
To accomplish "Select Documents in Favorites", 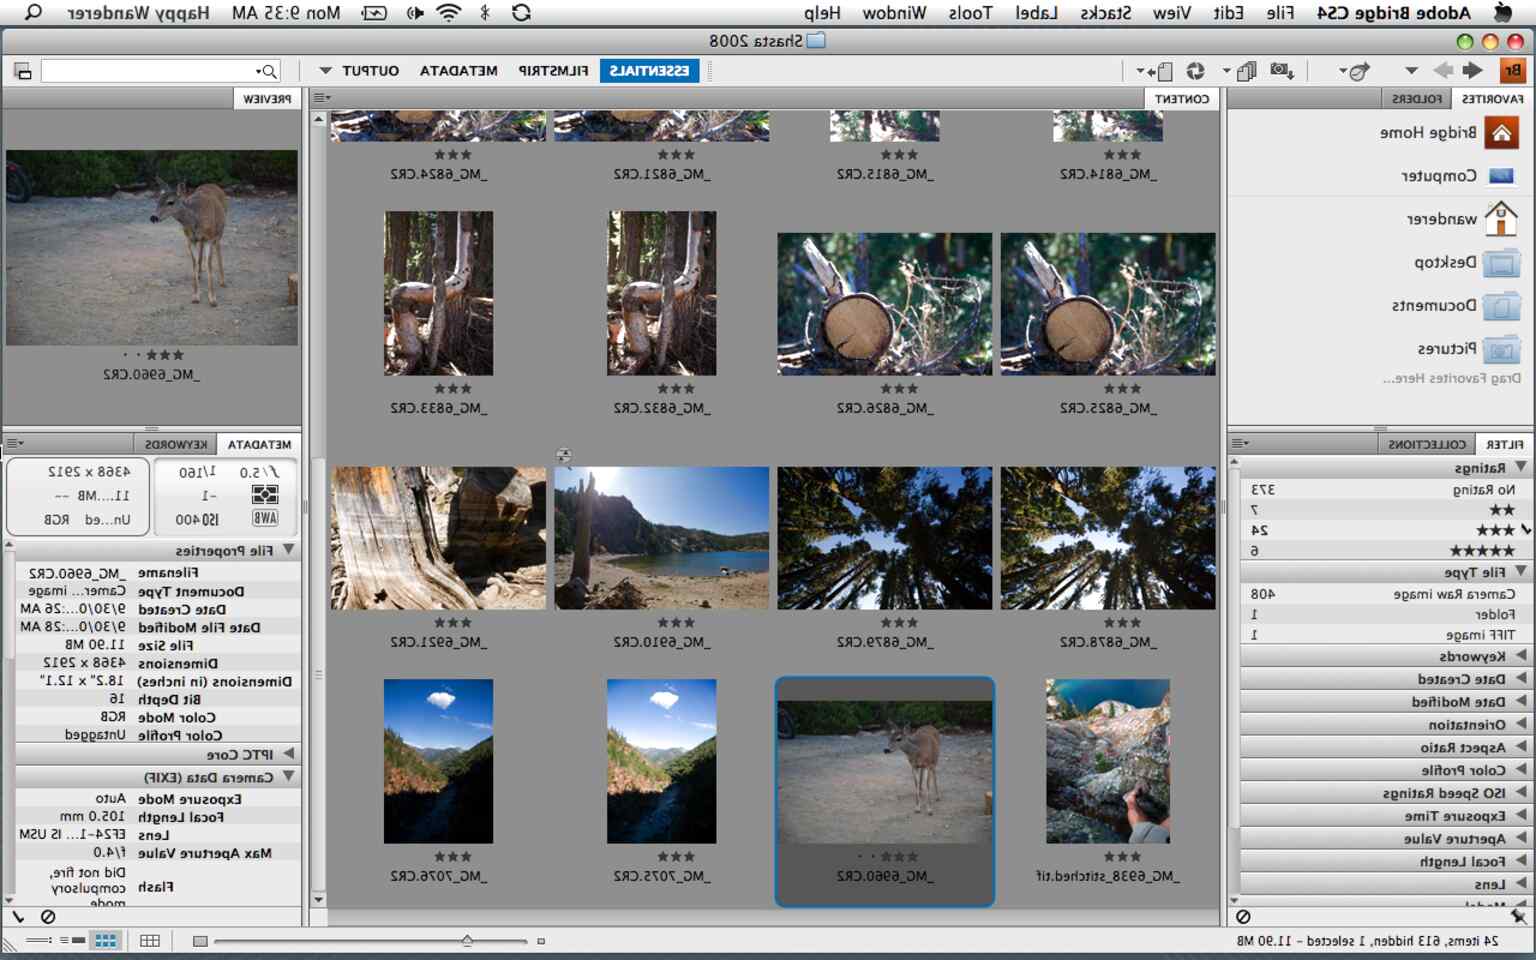I will (1456, 305).
